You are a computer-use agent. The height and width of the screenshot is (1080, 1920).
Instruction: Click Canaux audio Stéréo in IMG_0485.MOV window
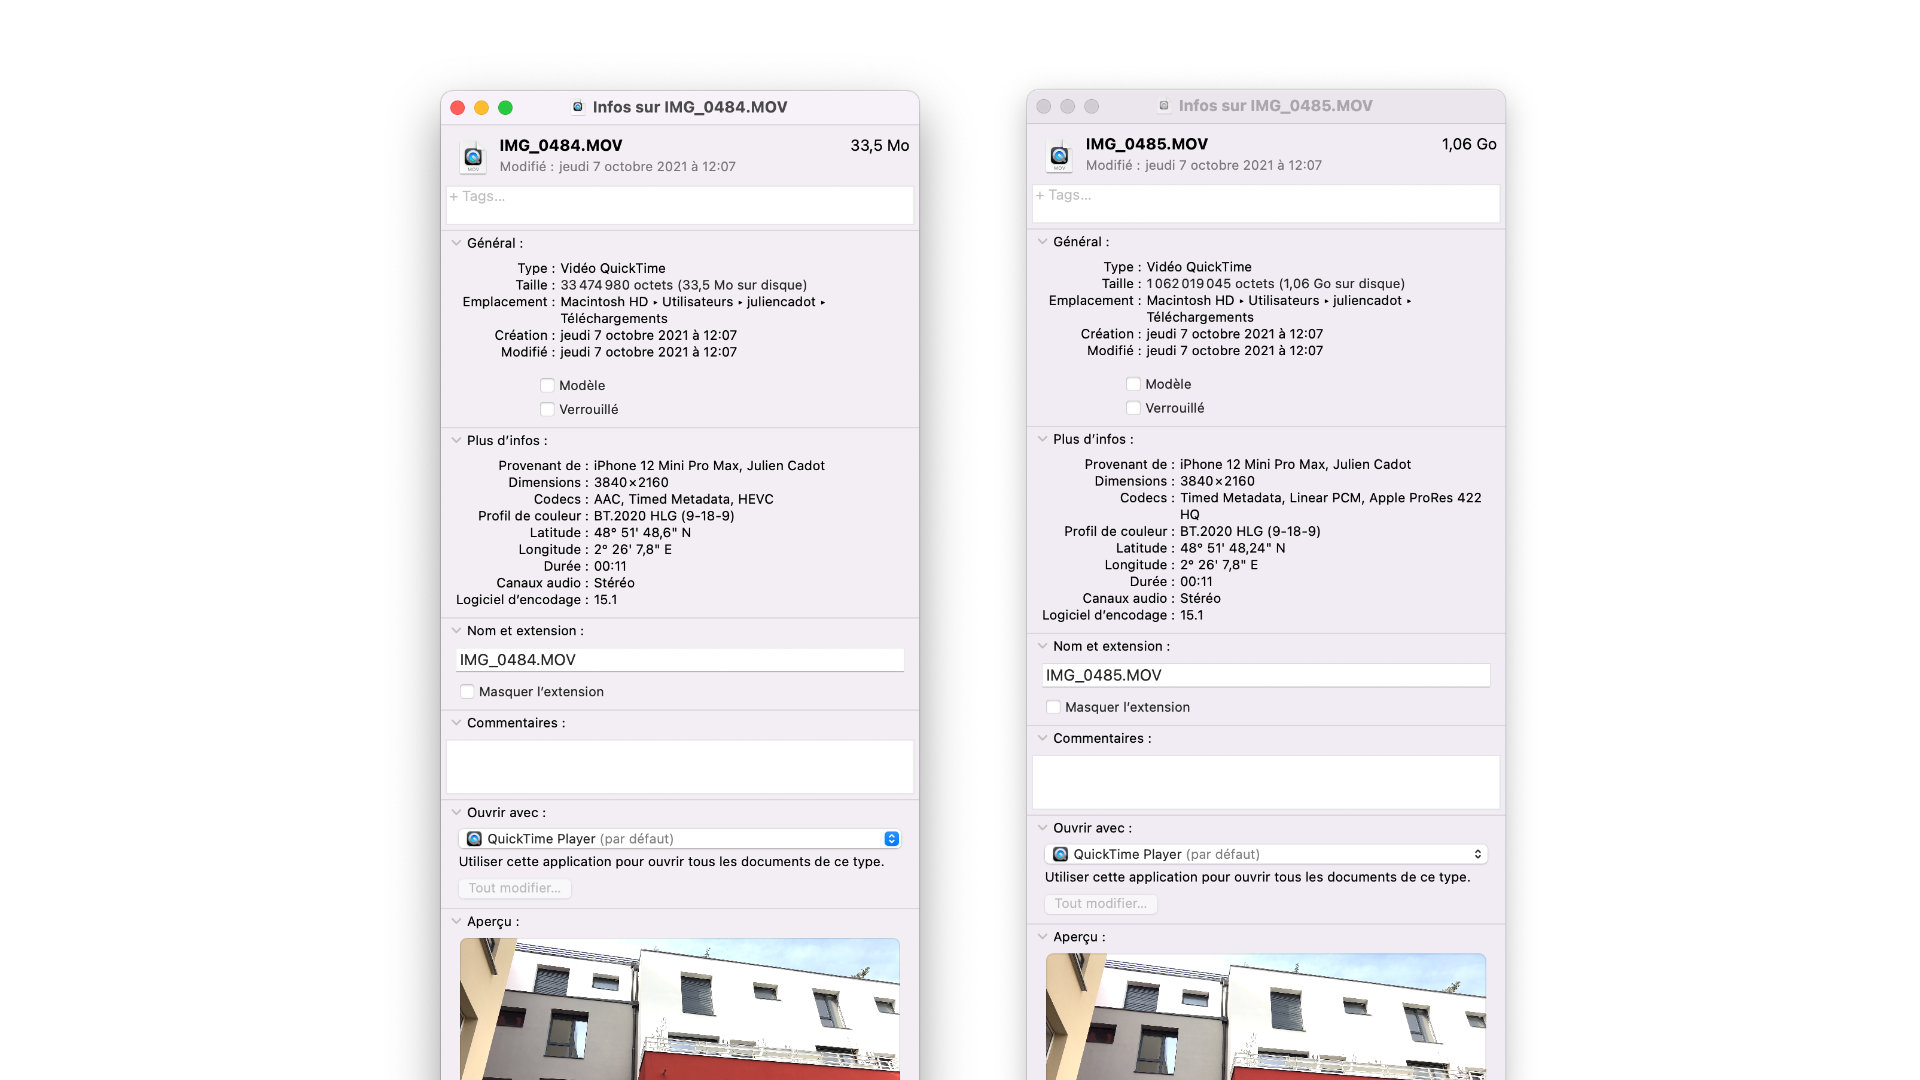[x=1200, y=599]
